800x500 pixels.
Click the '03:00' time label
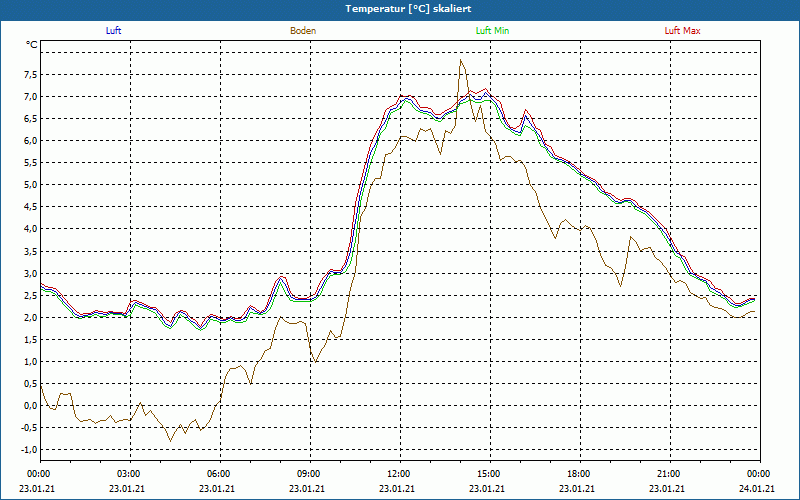tap(130, 474)
